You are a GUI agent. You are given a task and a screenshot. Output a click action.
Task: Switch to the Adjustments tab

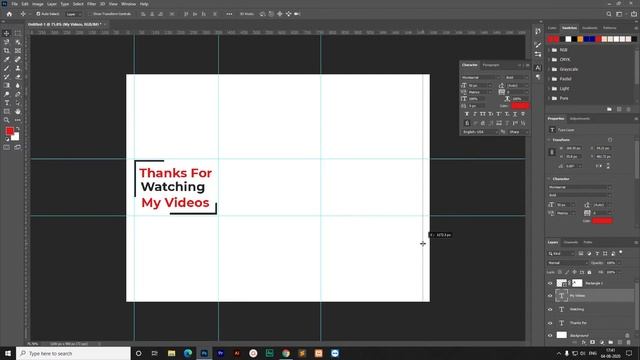pos(580,118)
